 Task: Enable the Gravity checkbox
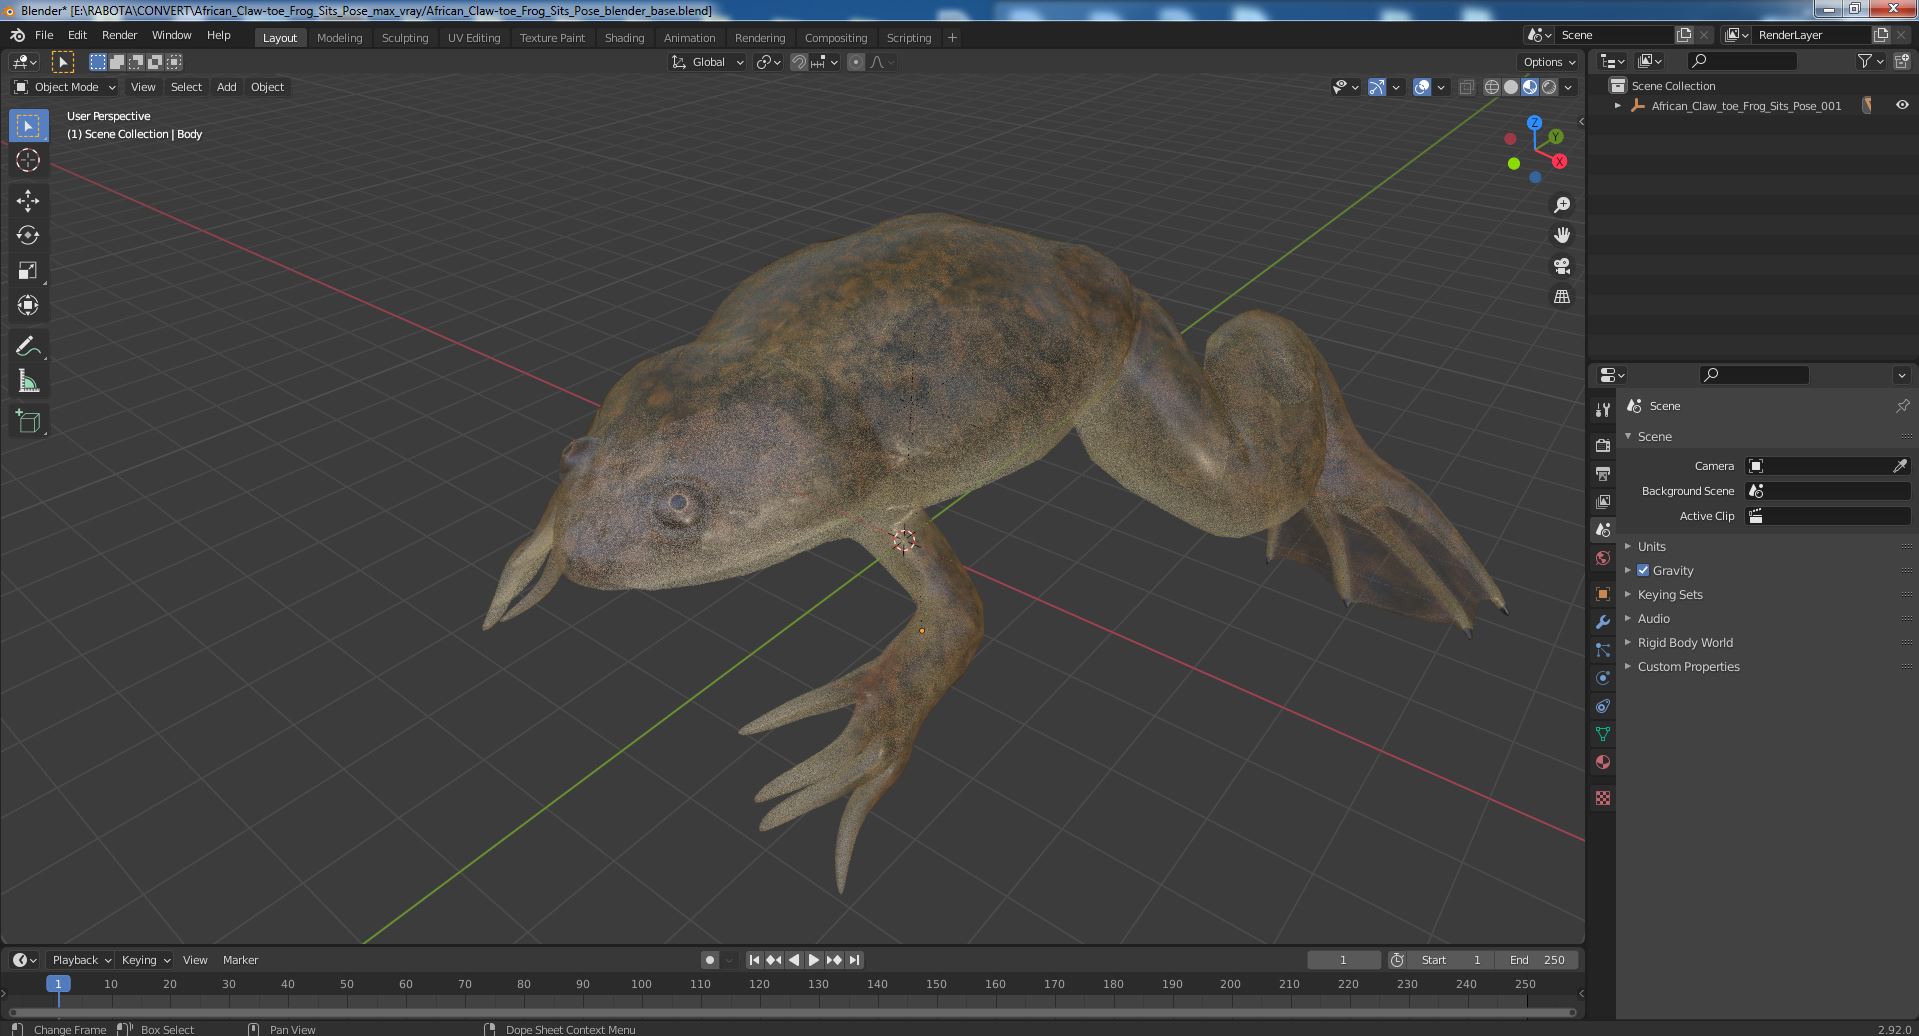1643,570
